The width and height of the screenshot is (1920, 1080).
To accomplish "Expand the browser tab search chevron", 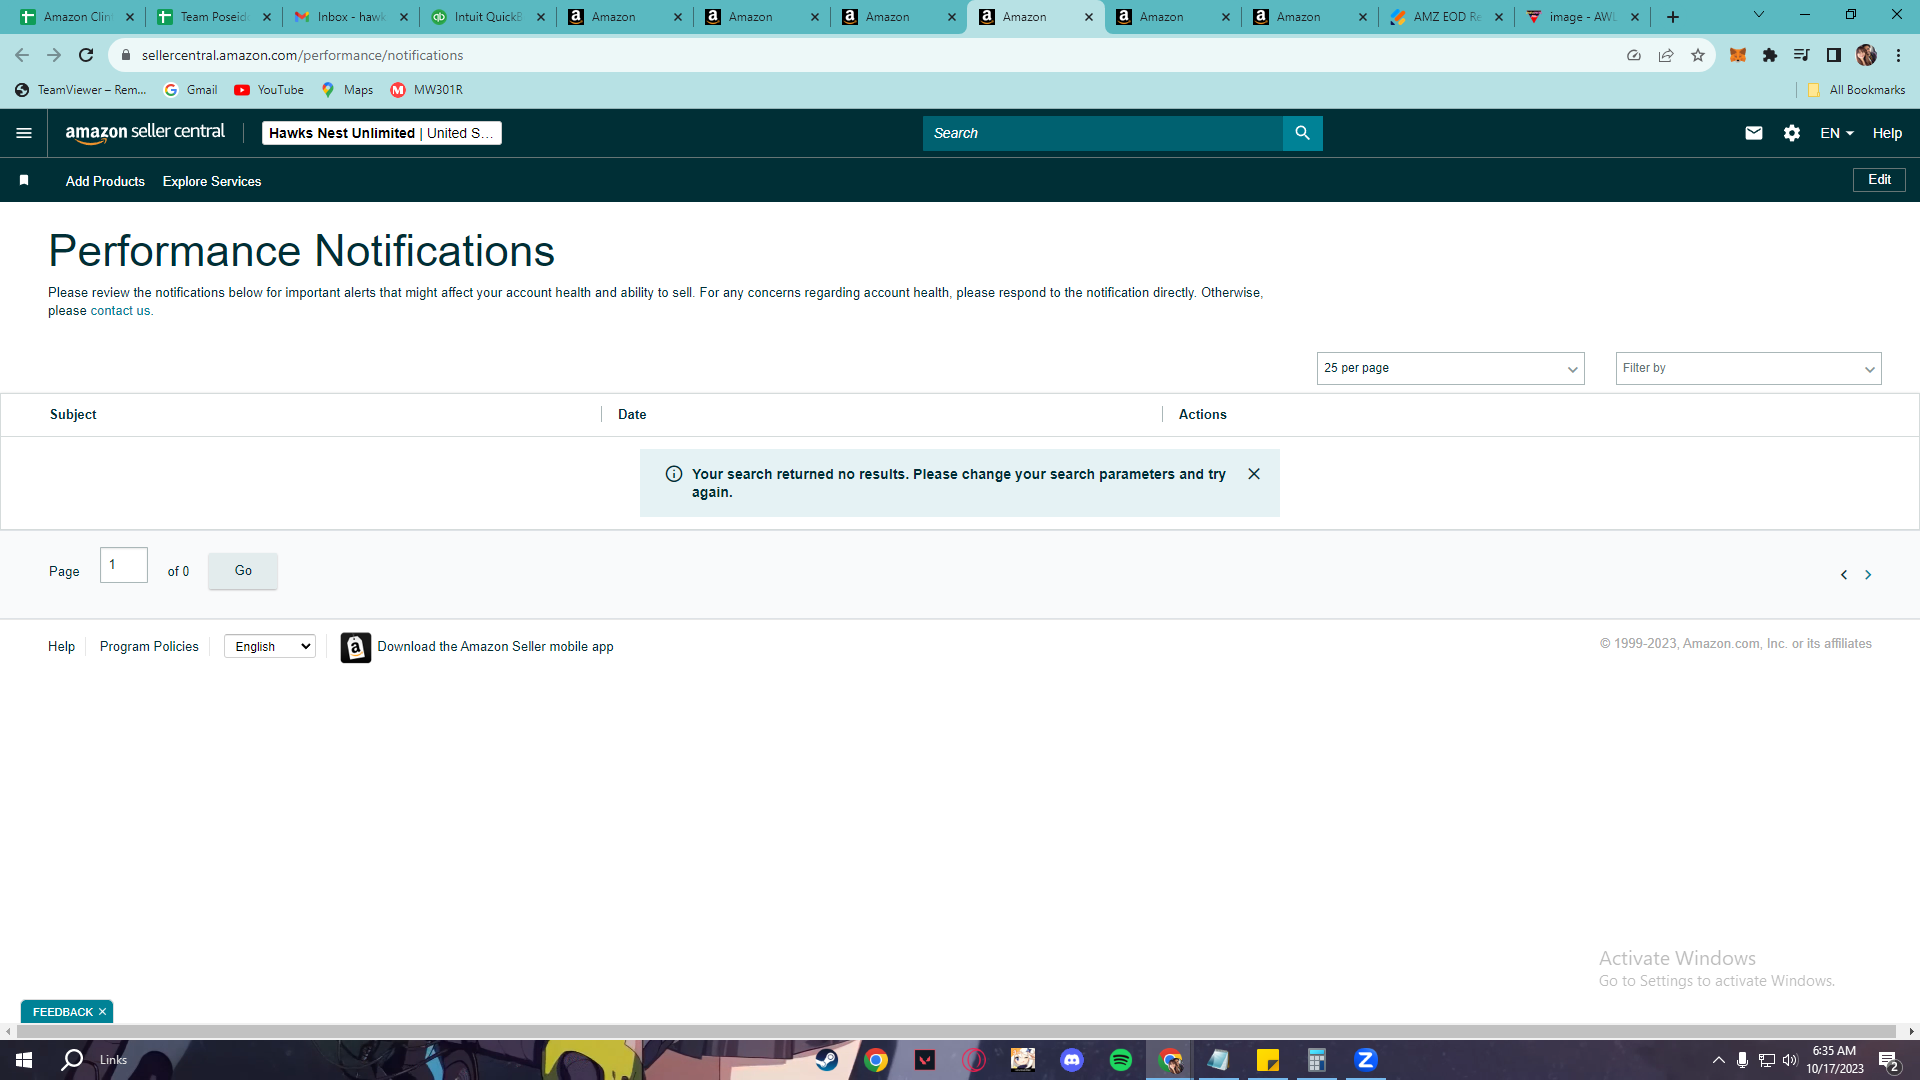I will [x=1758, y=15].
